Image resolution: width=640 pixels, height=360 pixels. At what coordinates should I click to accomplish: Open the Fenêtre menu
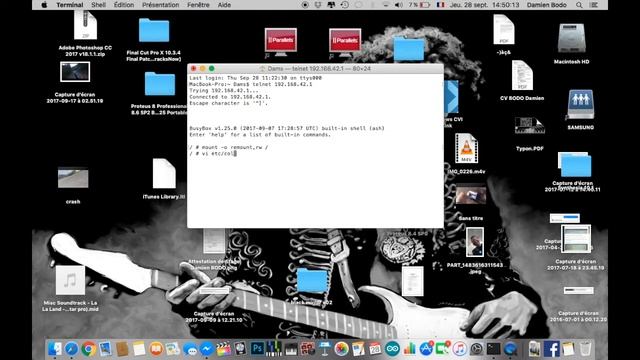coord(198,5)
